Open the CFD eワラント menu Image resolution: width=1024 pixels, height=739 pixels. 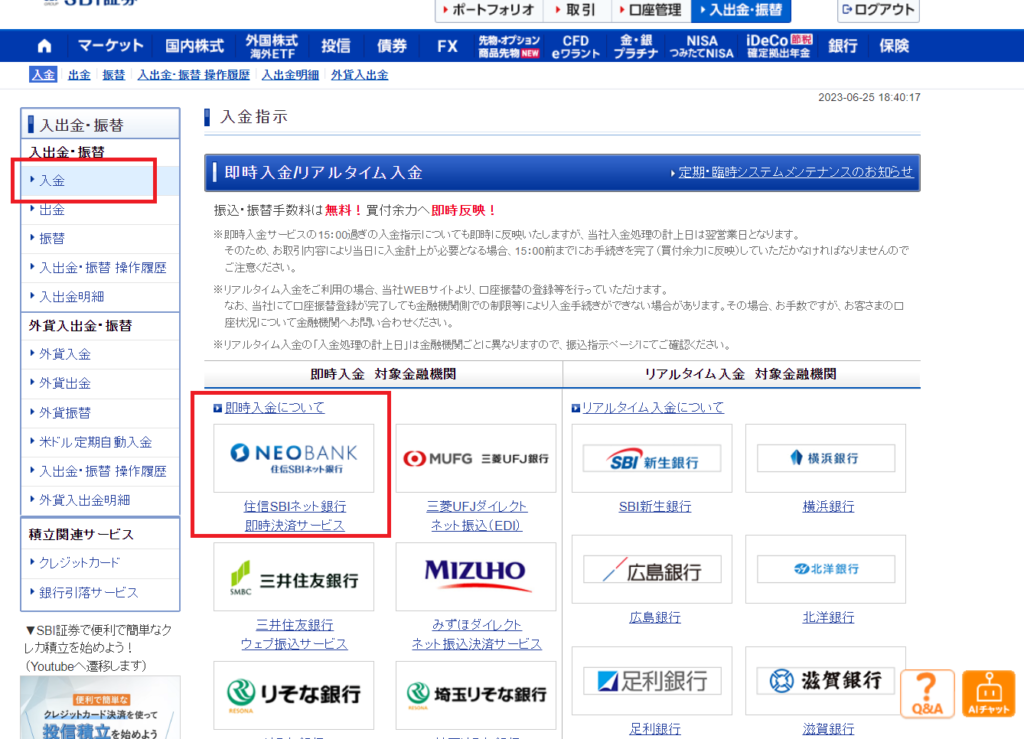tap(575, 46)
